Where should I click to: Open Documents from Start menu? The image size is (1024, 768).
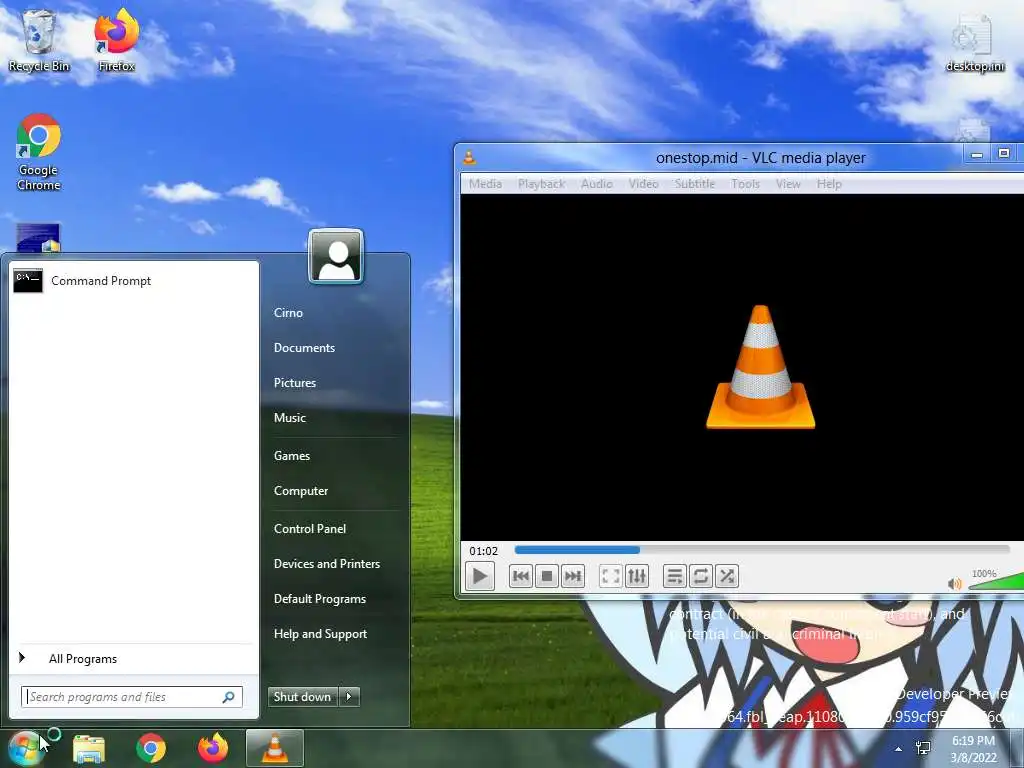tap(304, 348)
